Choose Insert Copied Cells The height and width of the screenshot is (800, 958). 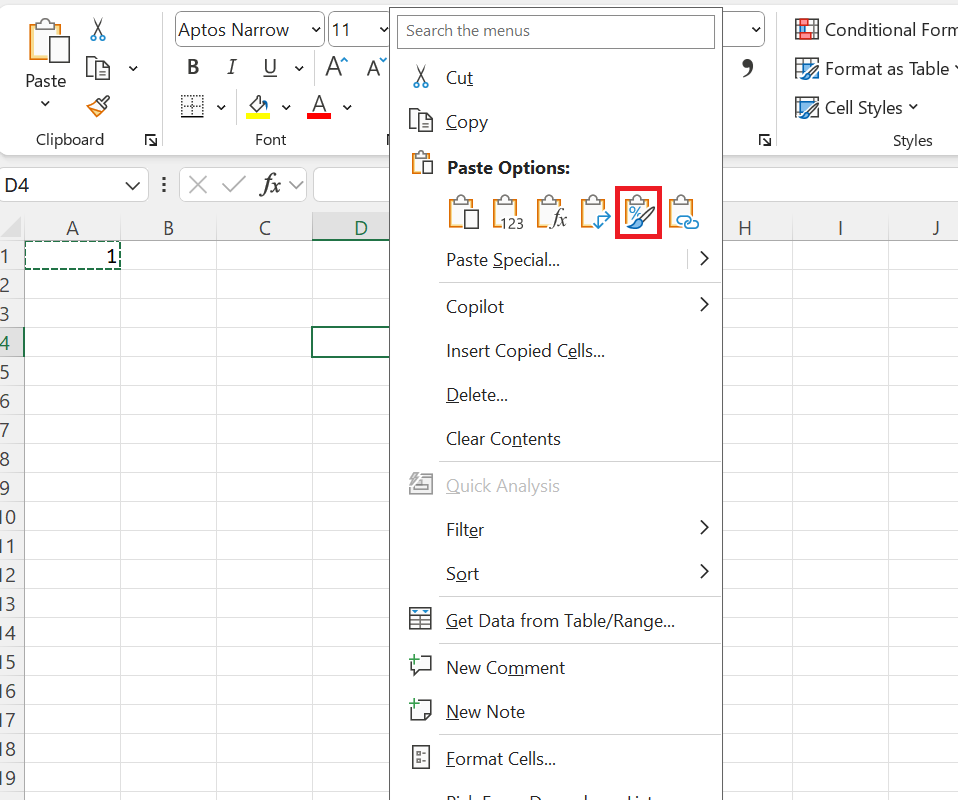coord(555,351)
